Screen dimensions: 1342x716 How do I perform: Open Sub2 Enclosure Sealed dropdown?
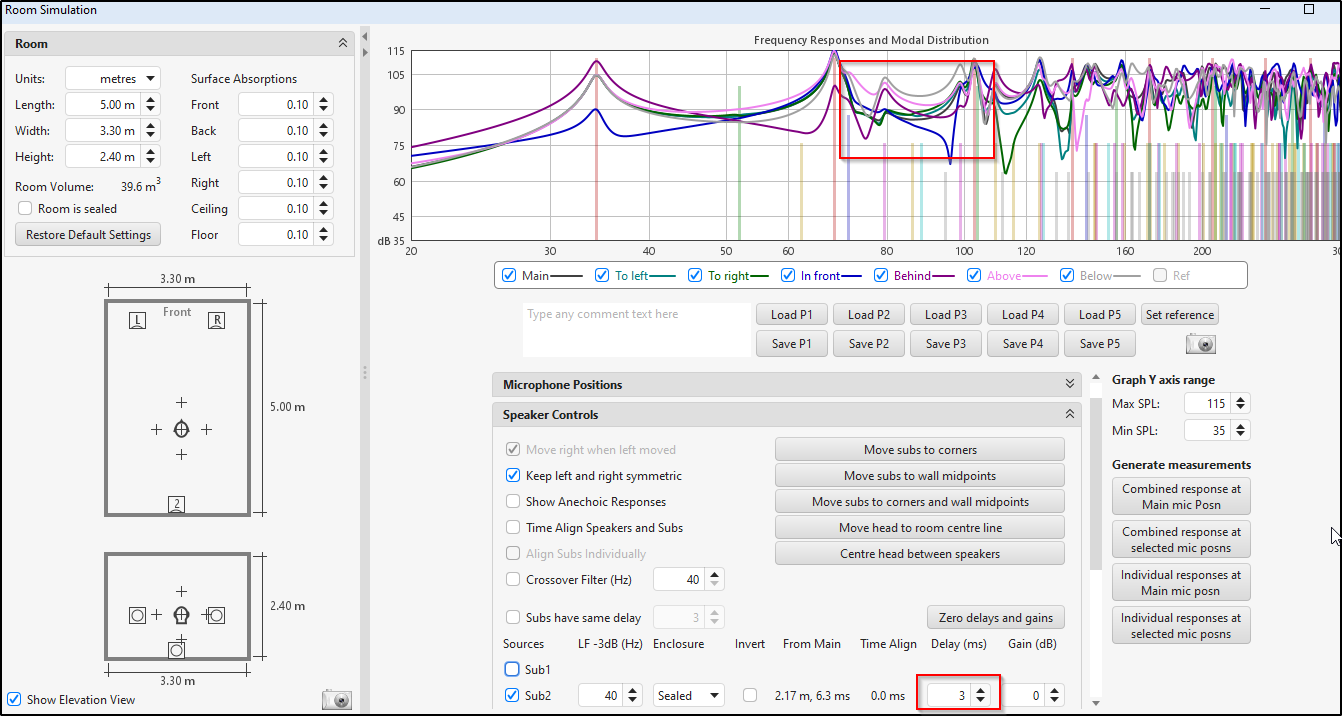tap(689, 695)
